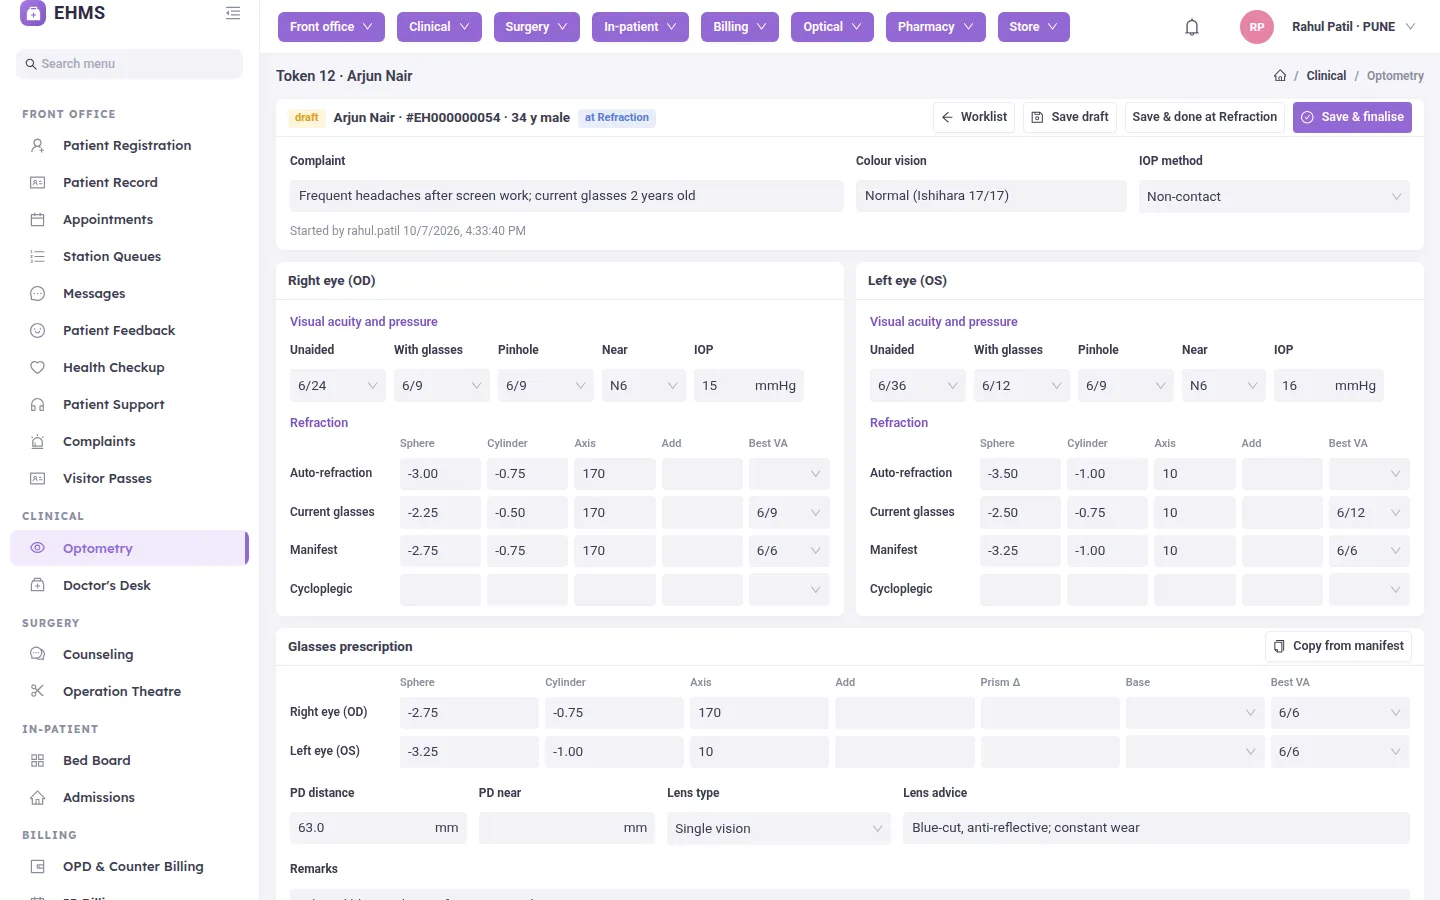The height and width of the screenshot is (900, 1440).
Task: Click the Patient Feedback smiley icon
Action: click(38, 330)
